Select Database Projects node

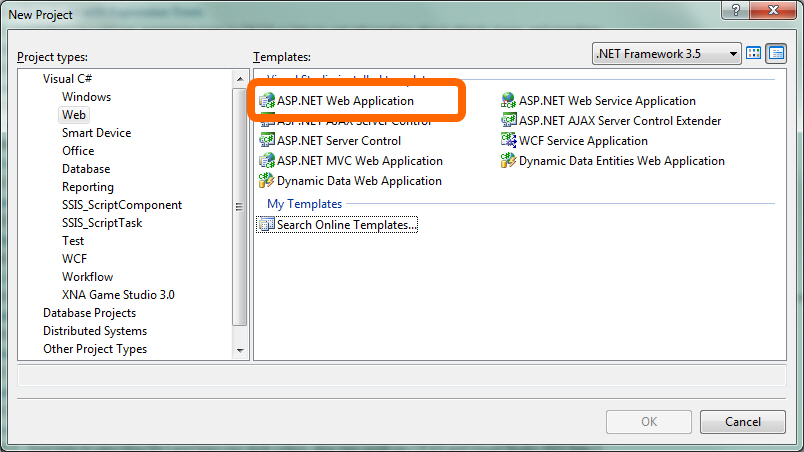coord(89,313)
